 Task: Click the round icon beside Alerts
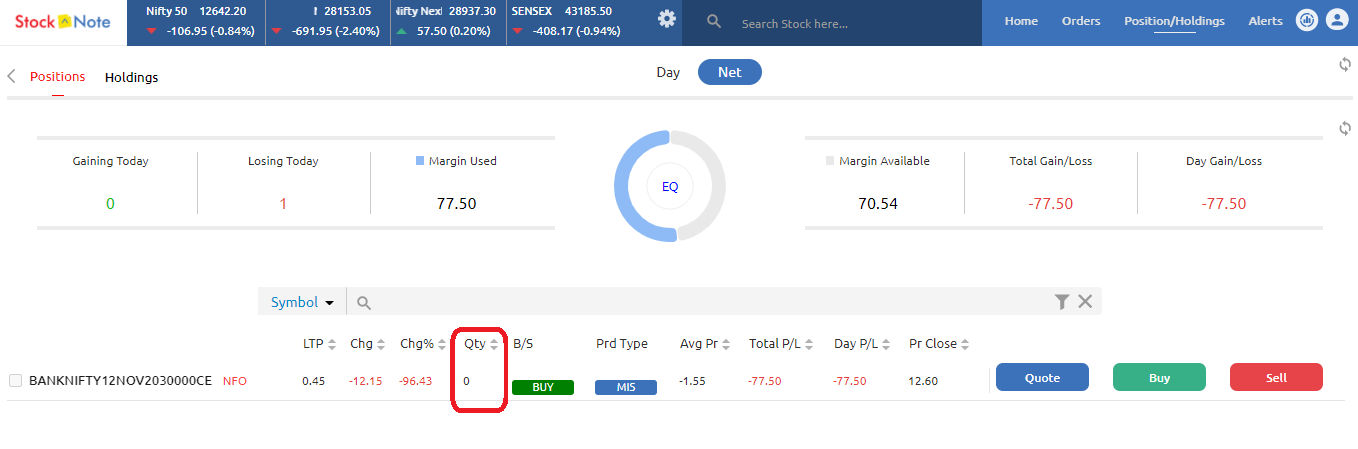1306,20
